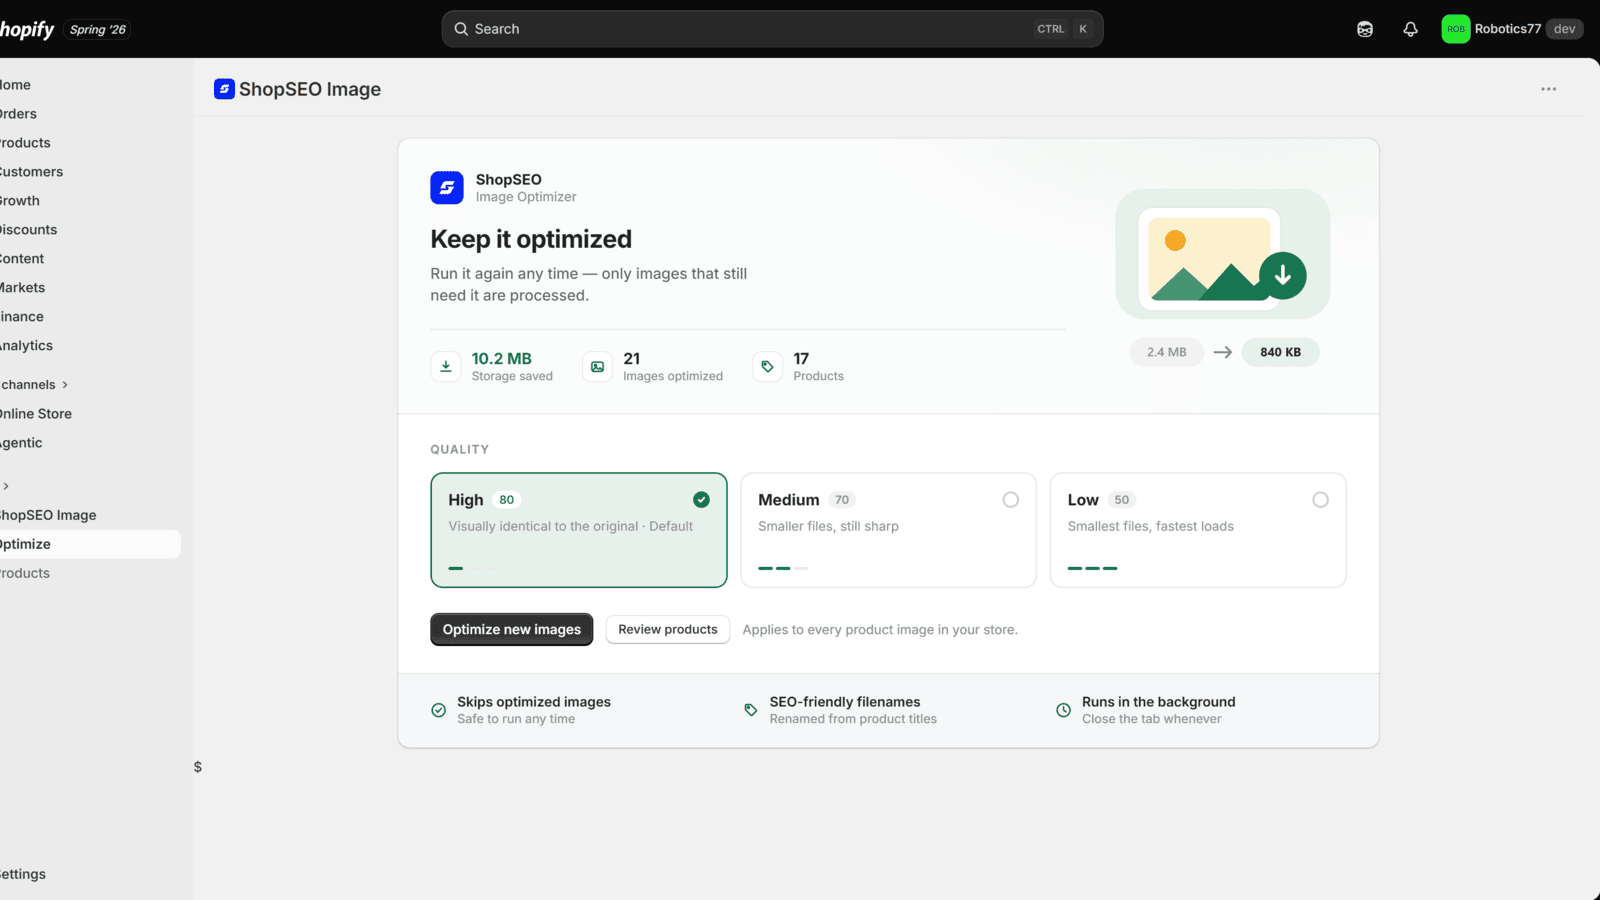
Task: Focus the Search field
Action: 772,29
